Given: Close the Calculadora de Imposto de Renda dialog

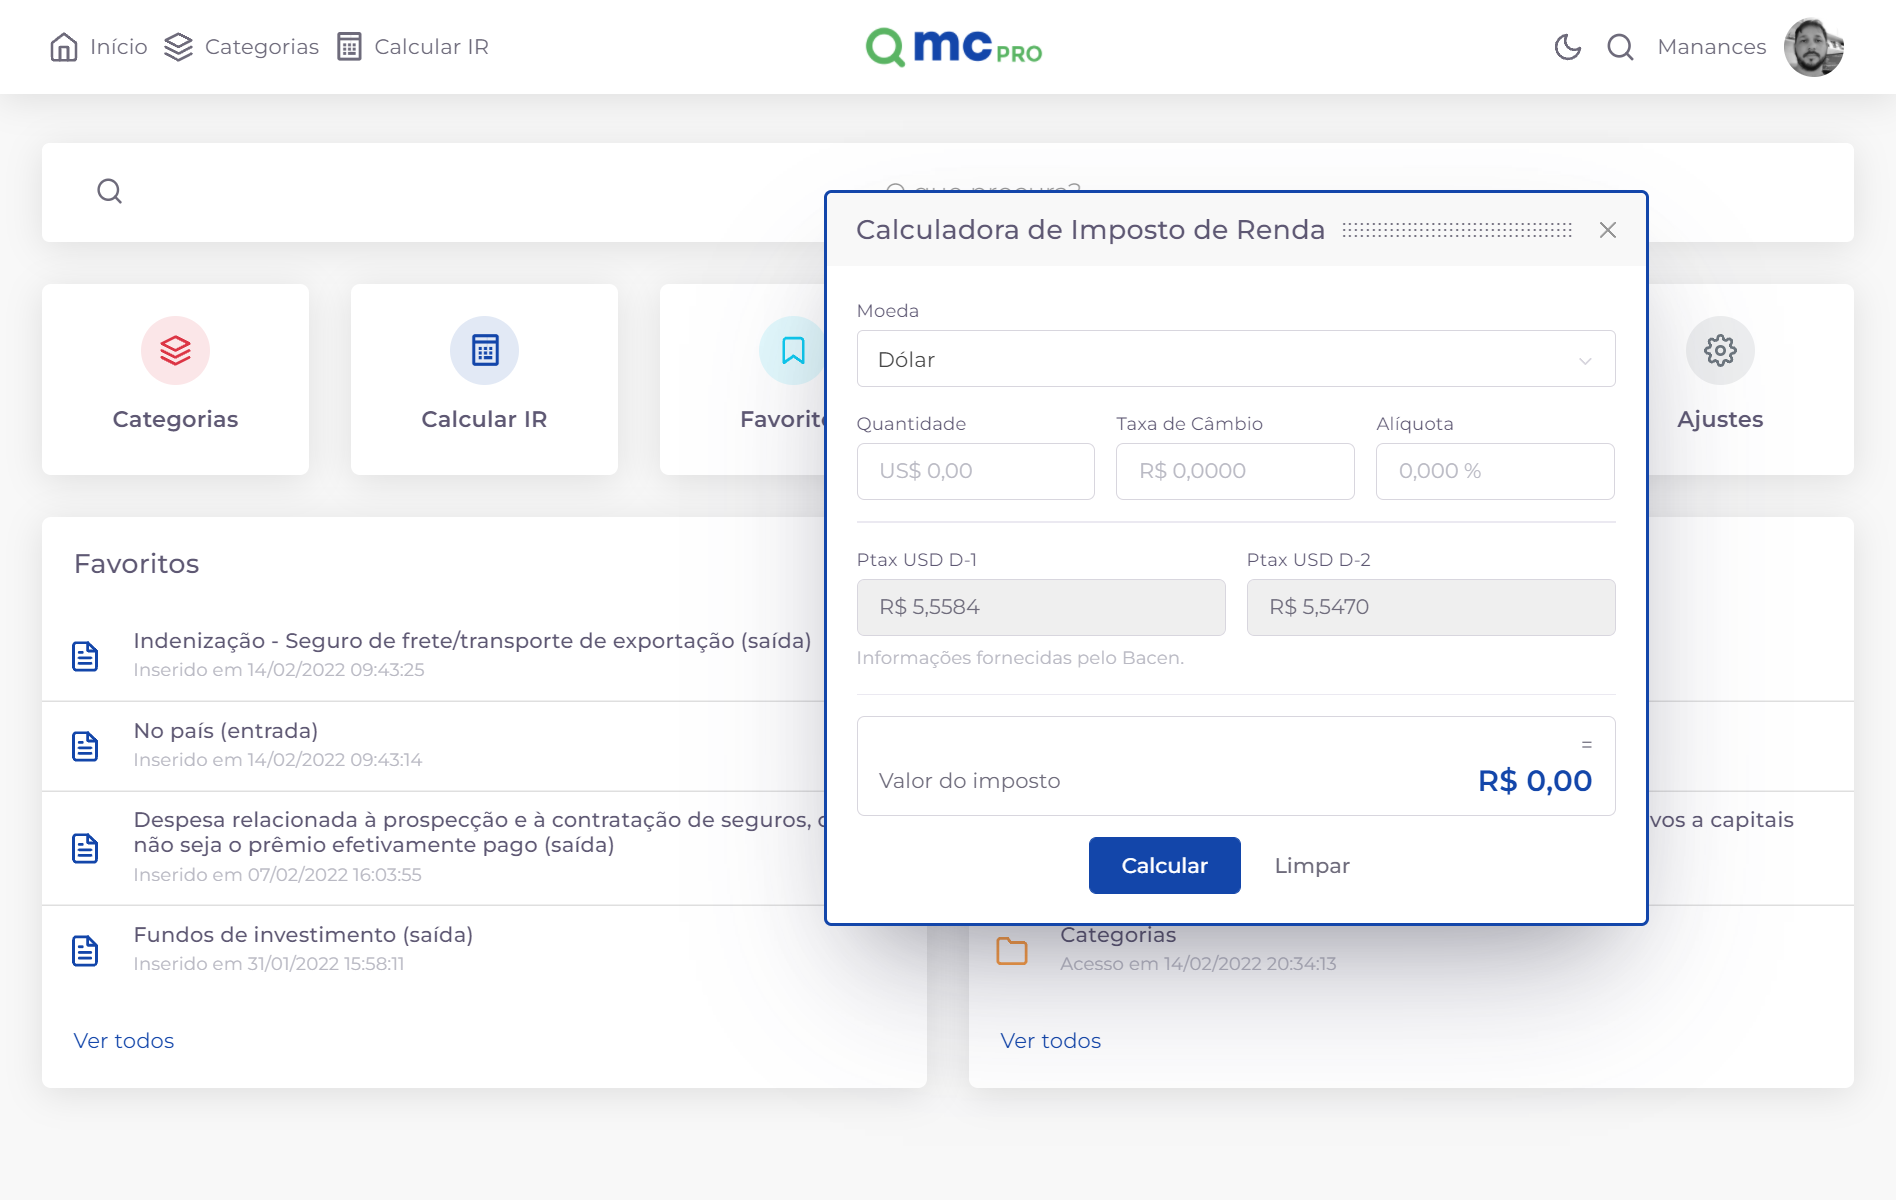Looking at the screenshot, I should [x=1607, y=230].
